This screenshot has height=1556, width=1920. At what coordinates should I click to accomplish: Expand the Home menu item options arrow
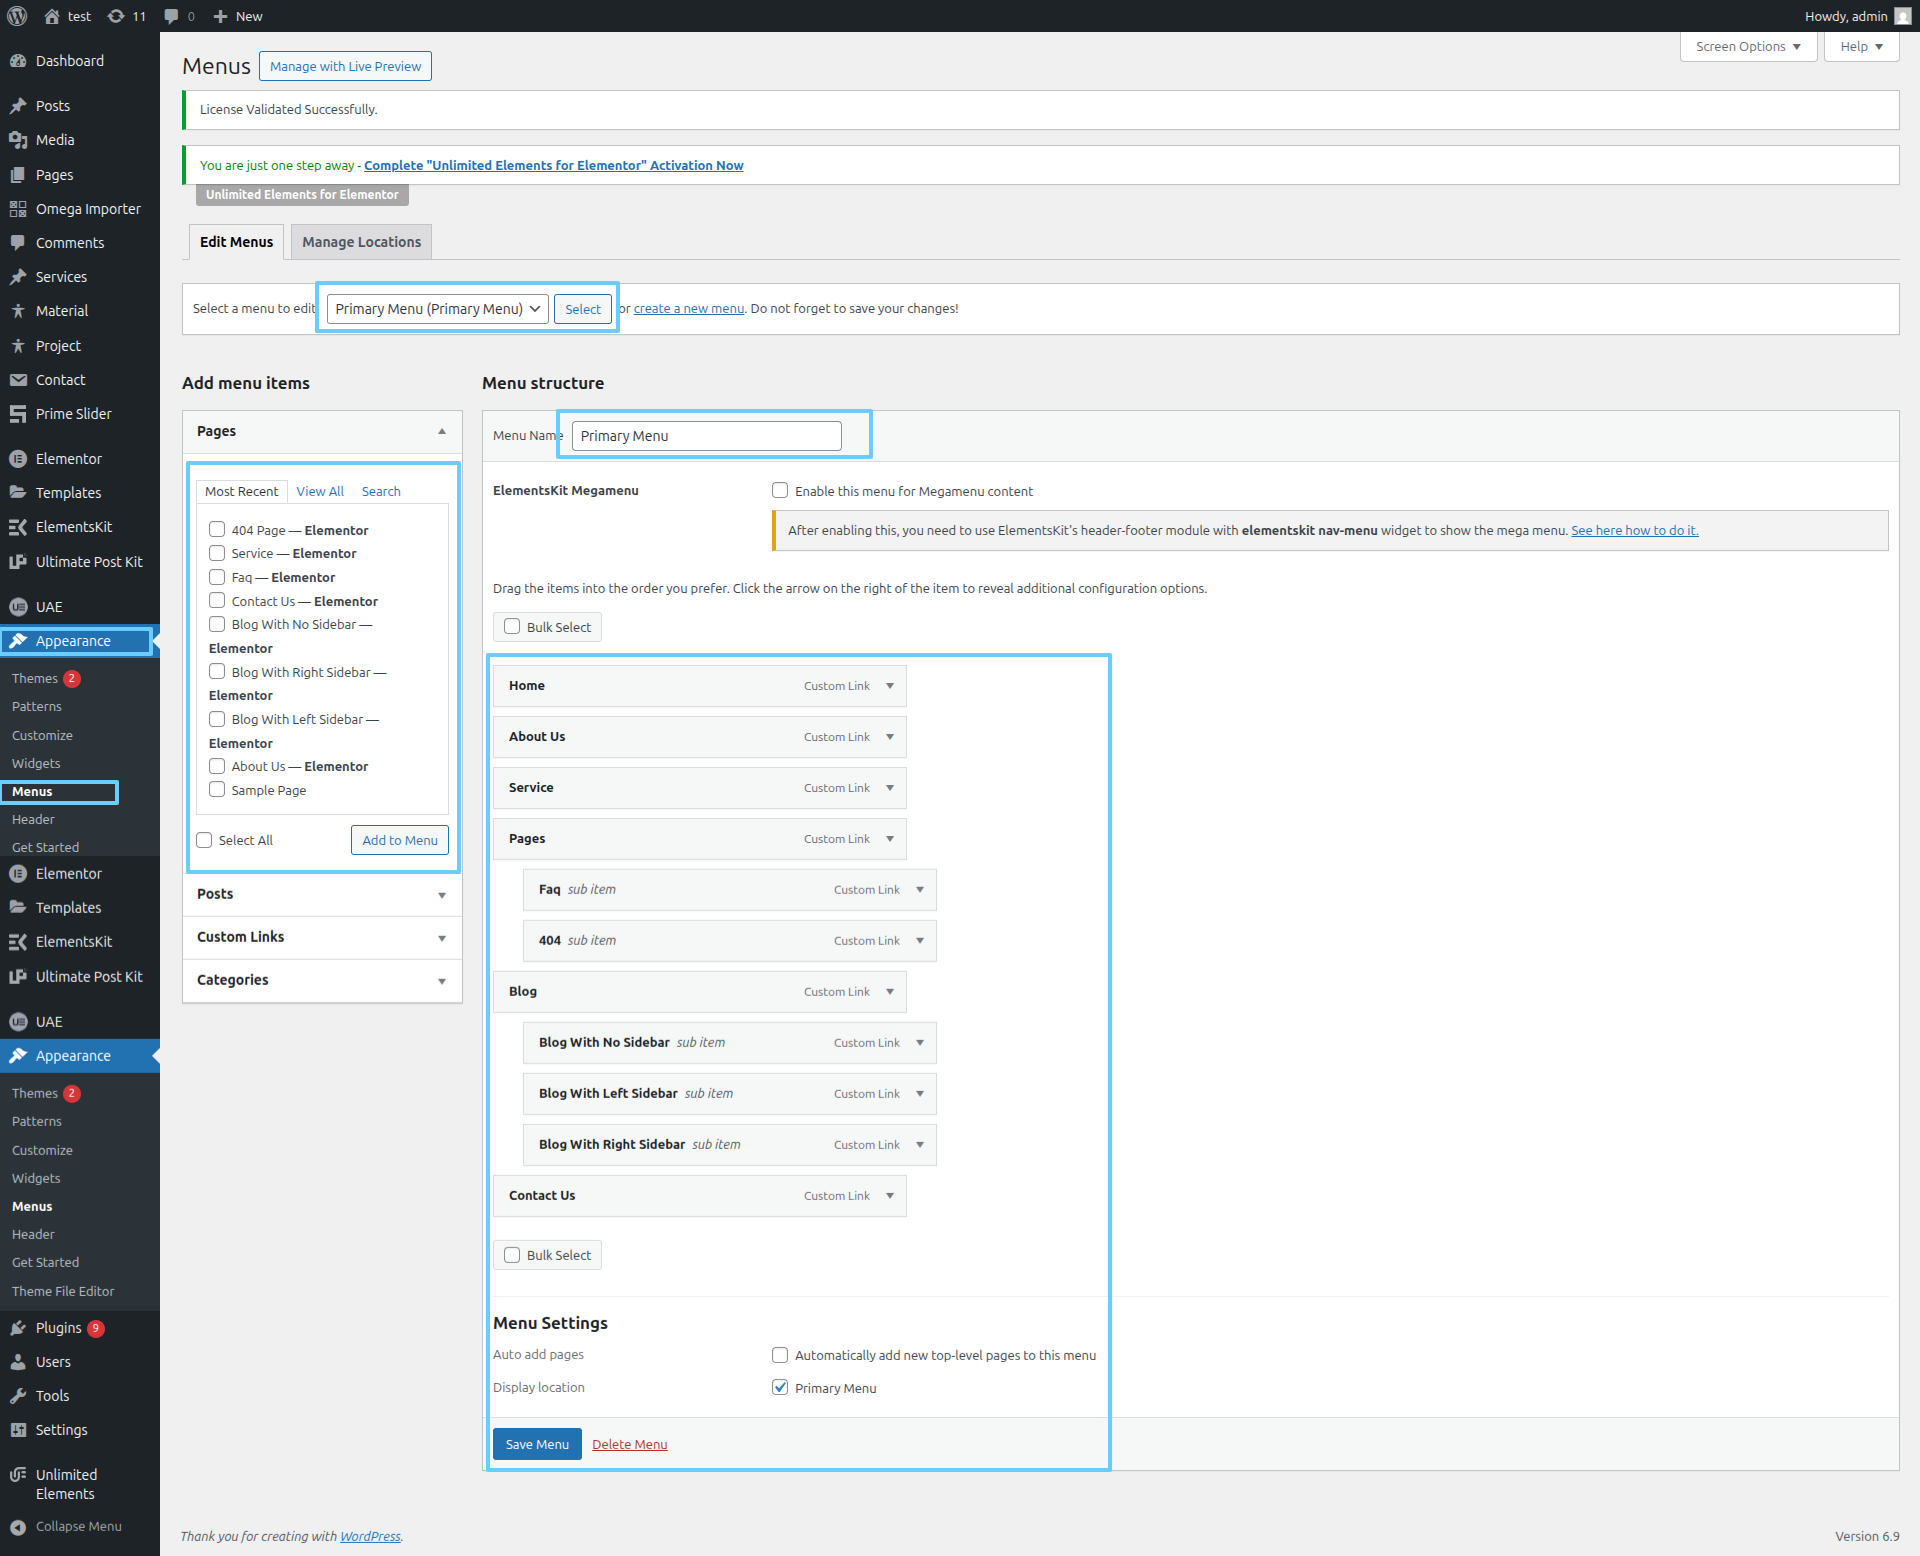click(889, 686)
